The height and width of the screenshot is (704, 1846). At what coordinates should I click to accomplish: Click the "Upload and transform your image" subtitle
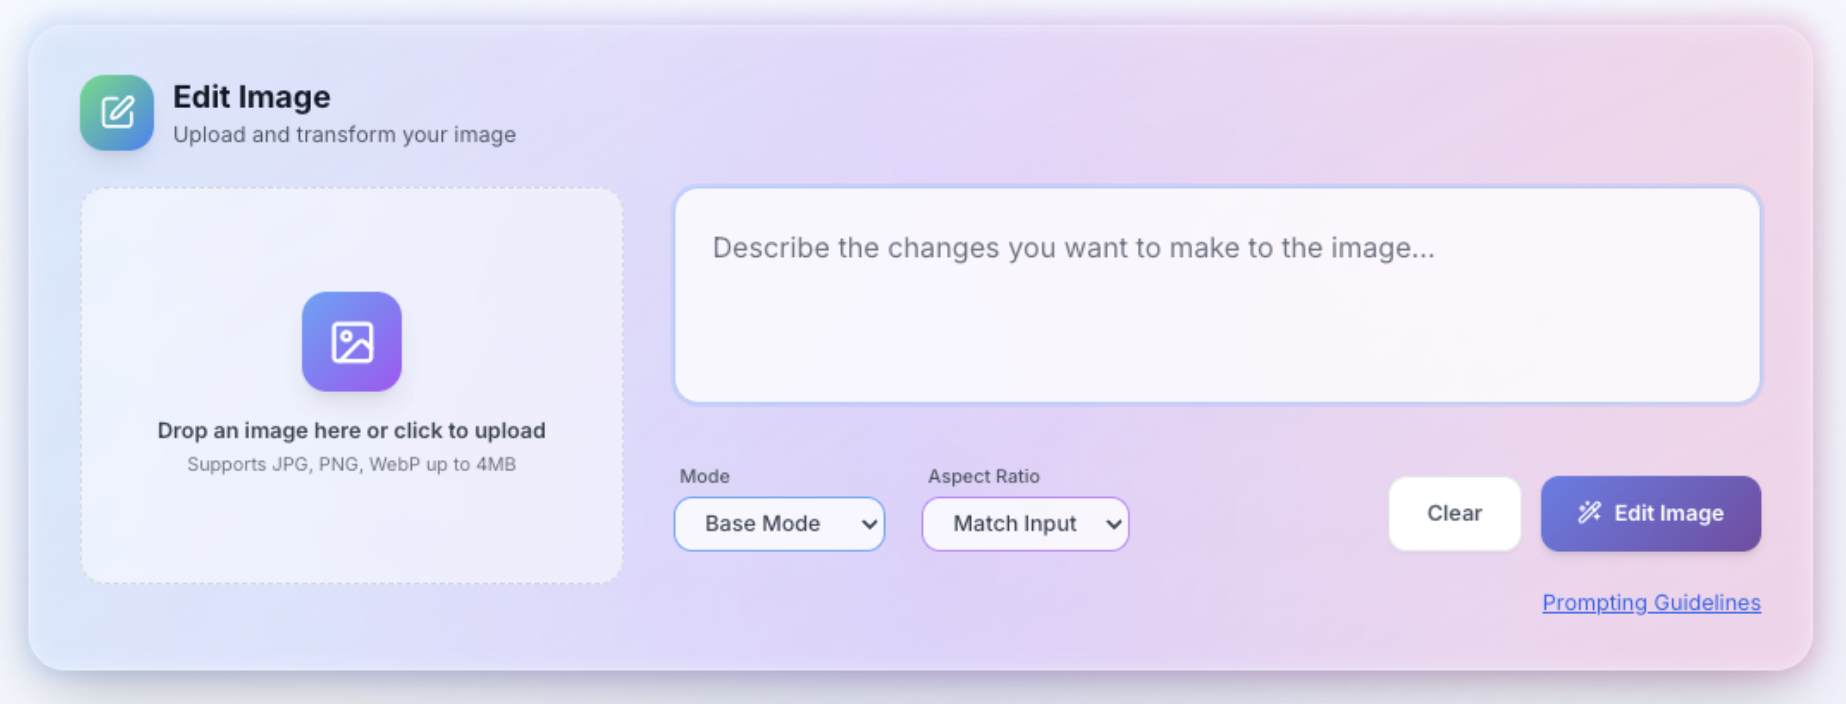[x=344, y=135]
